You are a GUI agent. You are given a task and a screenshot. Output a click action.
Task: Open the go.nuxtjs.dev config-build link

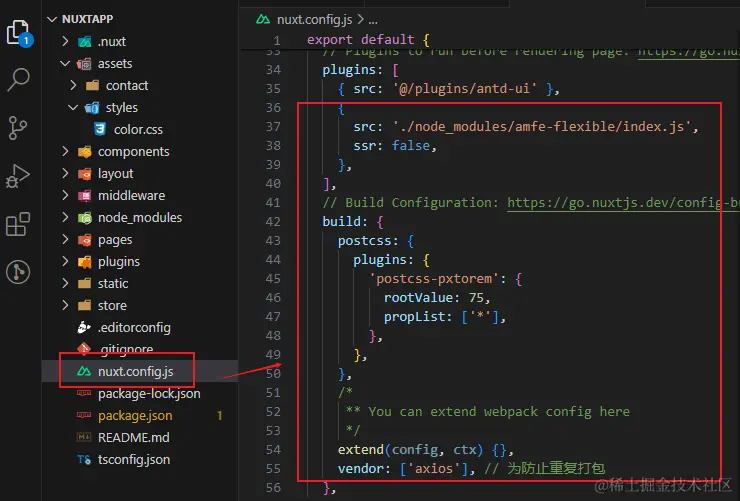(x=623, y=203)
